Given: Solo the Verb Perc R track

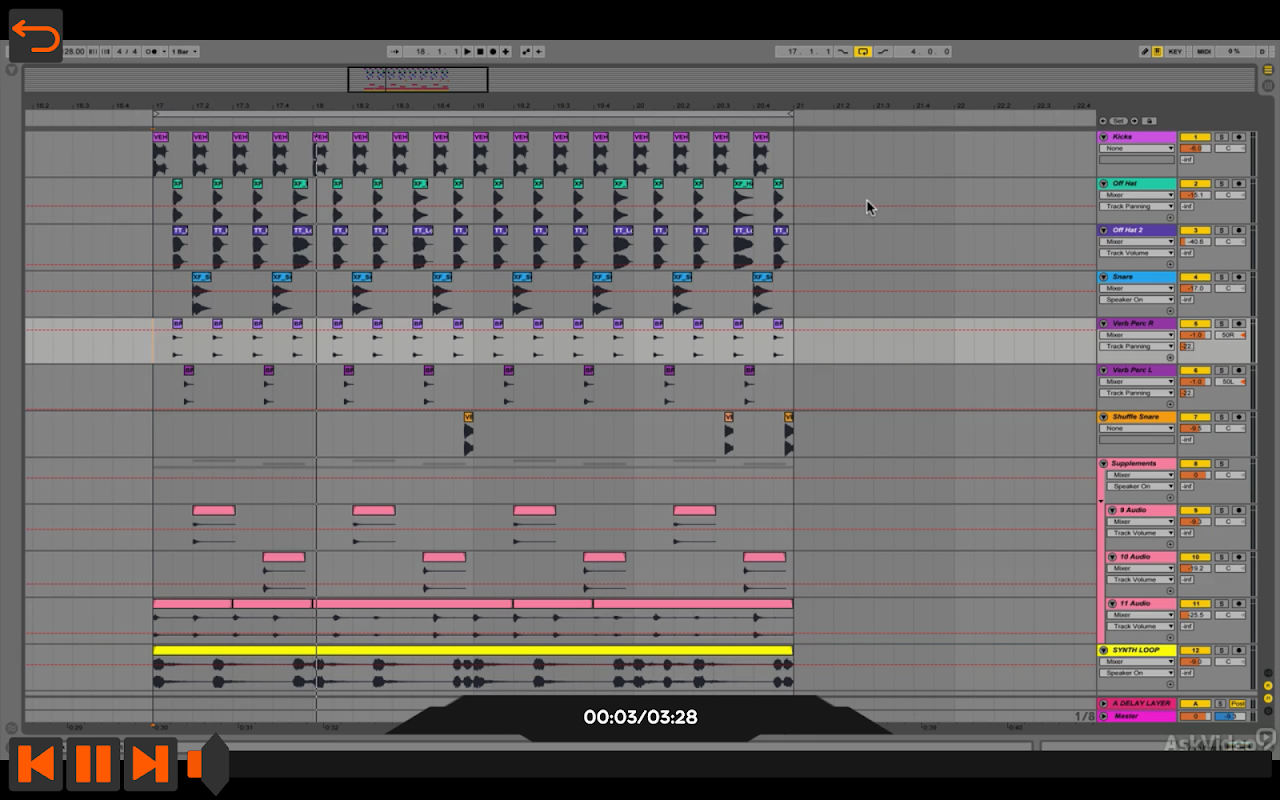Looking at the screenshot, I should [1220, 324].
